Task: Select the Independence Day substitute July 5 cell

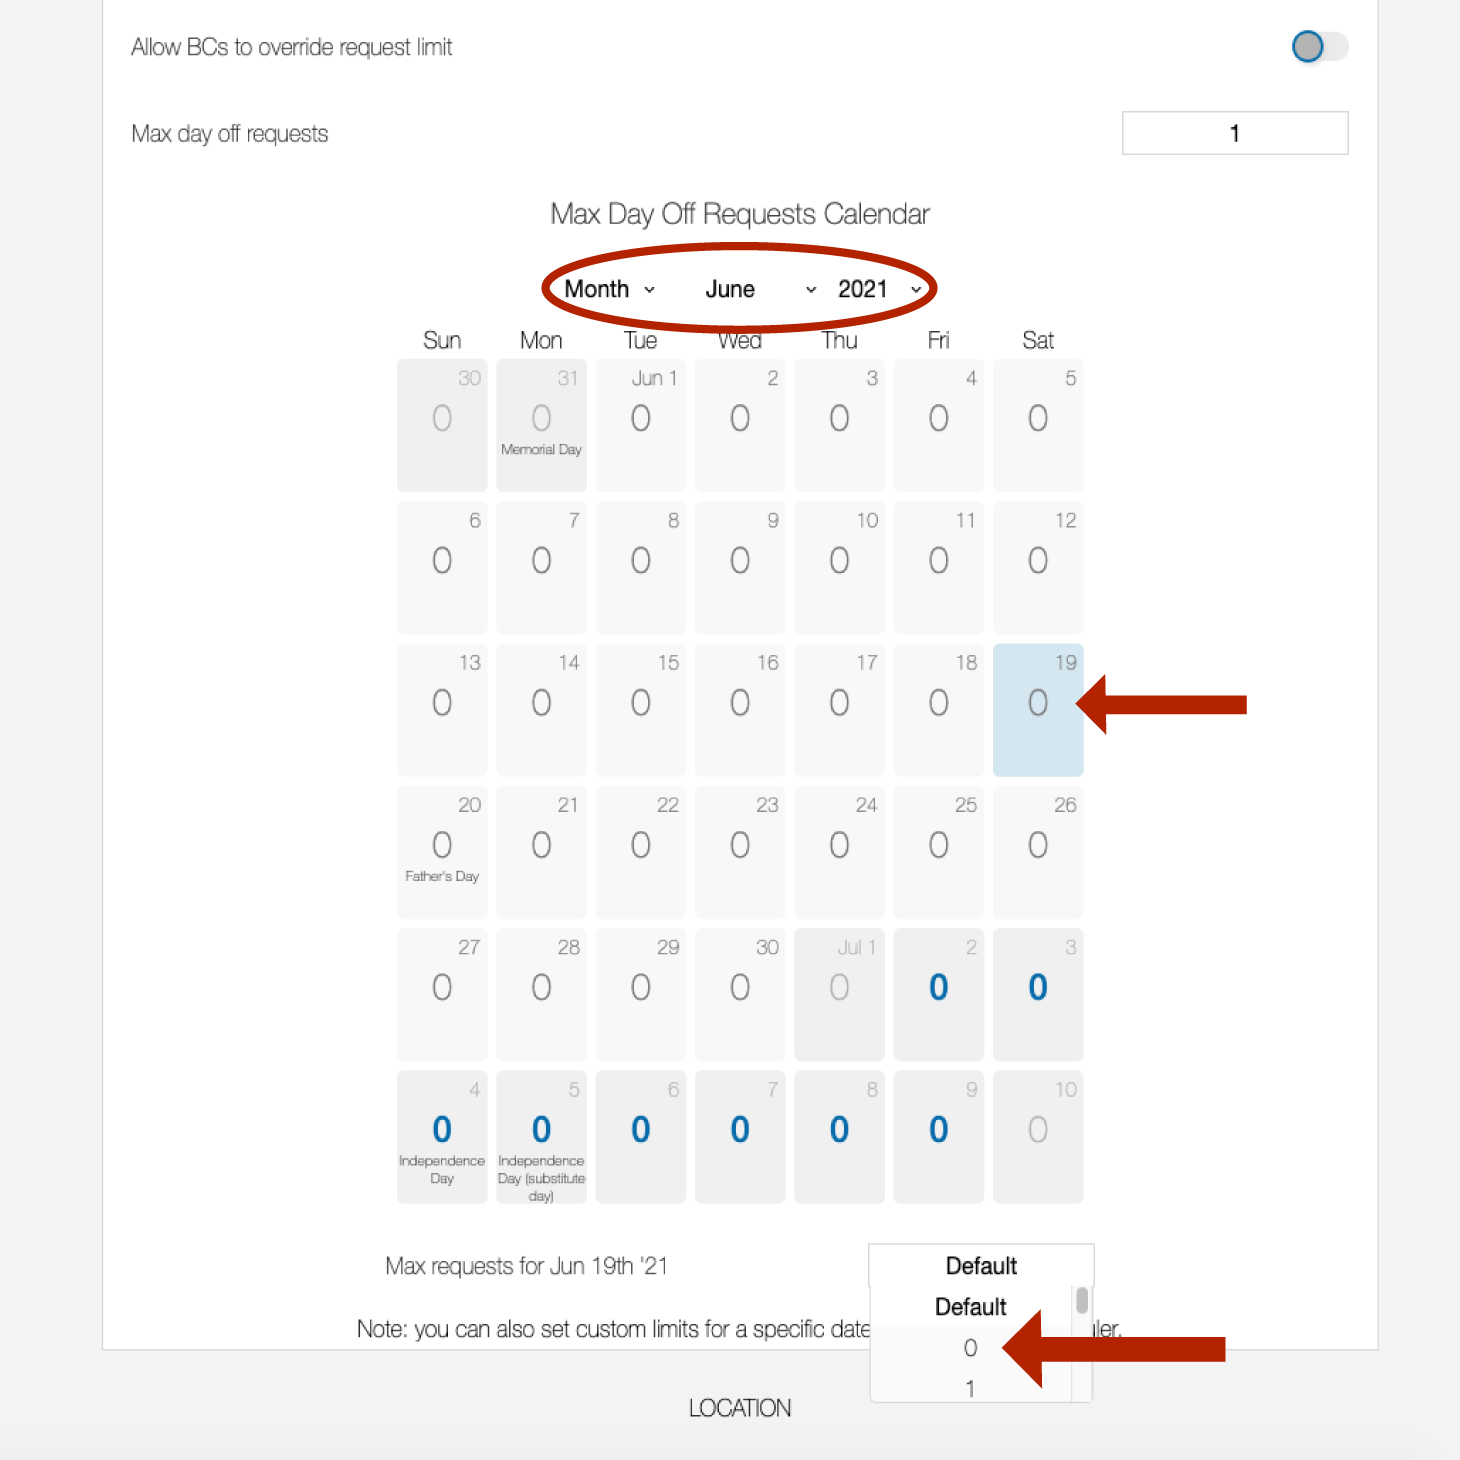Action: (541, 1137)
